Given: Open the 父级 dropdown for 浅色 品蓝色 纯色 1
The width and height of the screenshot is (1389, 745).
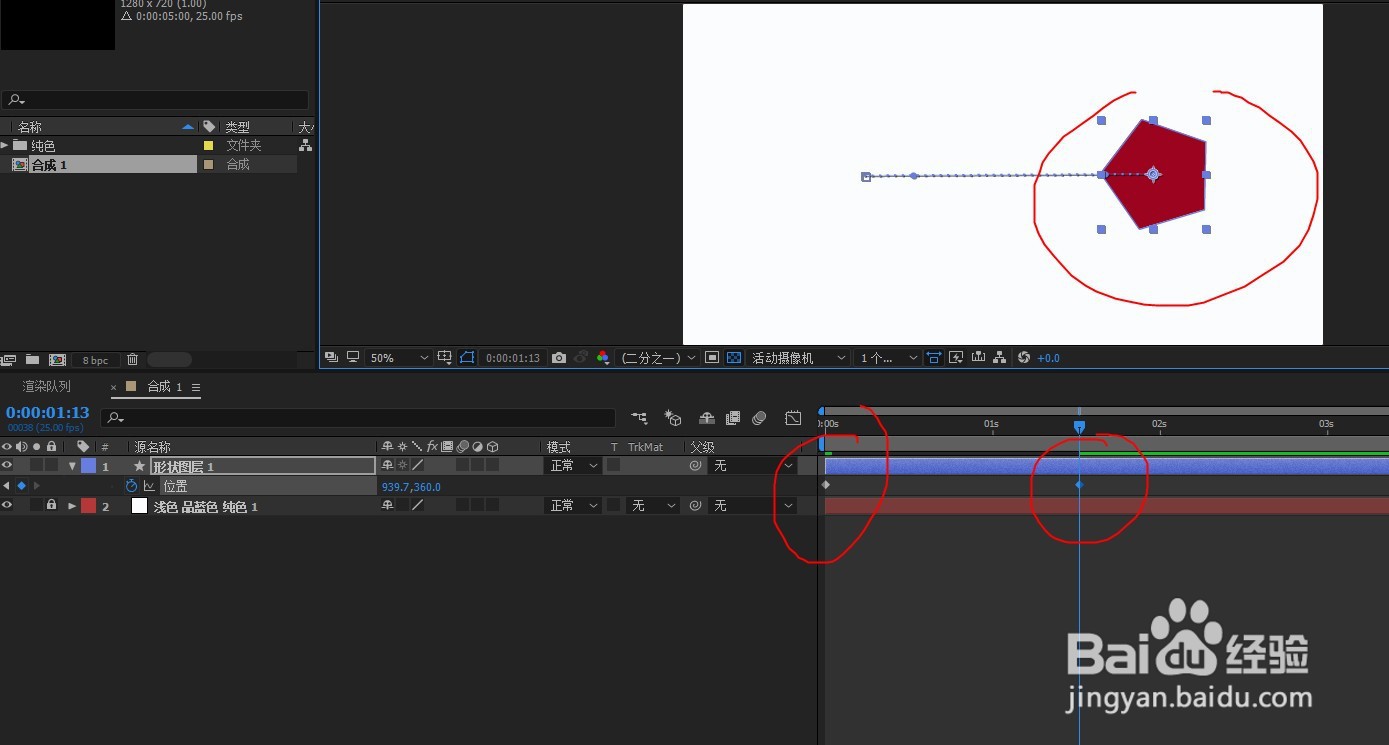Looking at the screenshot, I should [x=753, y=506].
